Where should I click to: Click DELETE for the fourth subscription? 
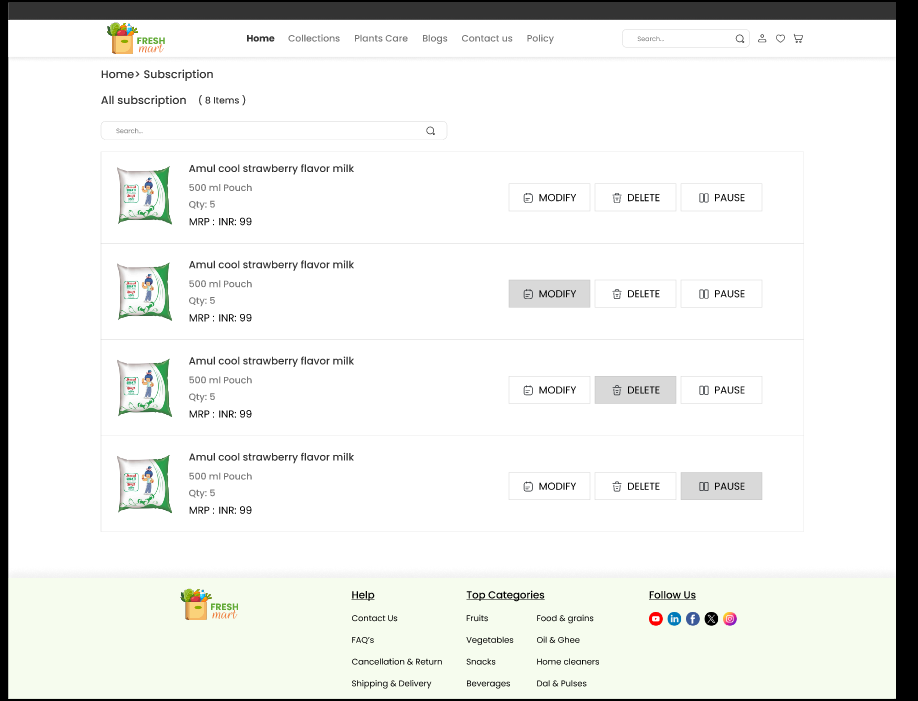[635, 486]
